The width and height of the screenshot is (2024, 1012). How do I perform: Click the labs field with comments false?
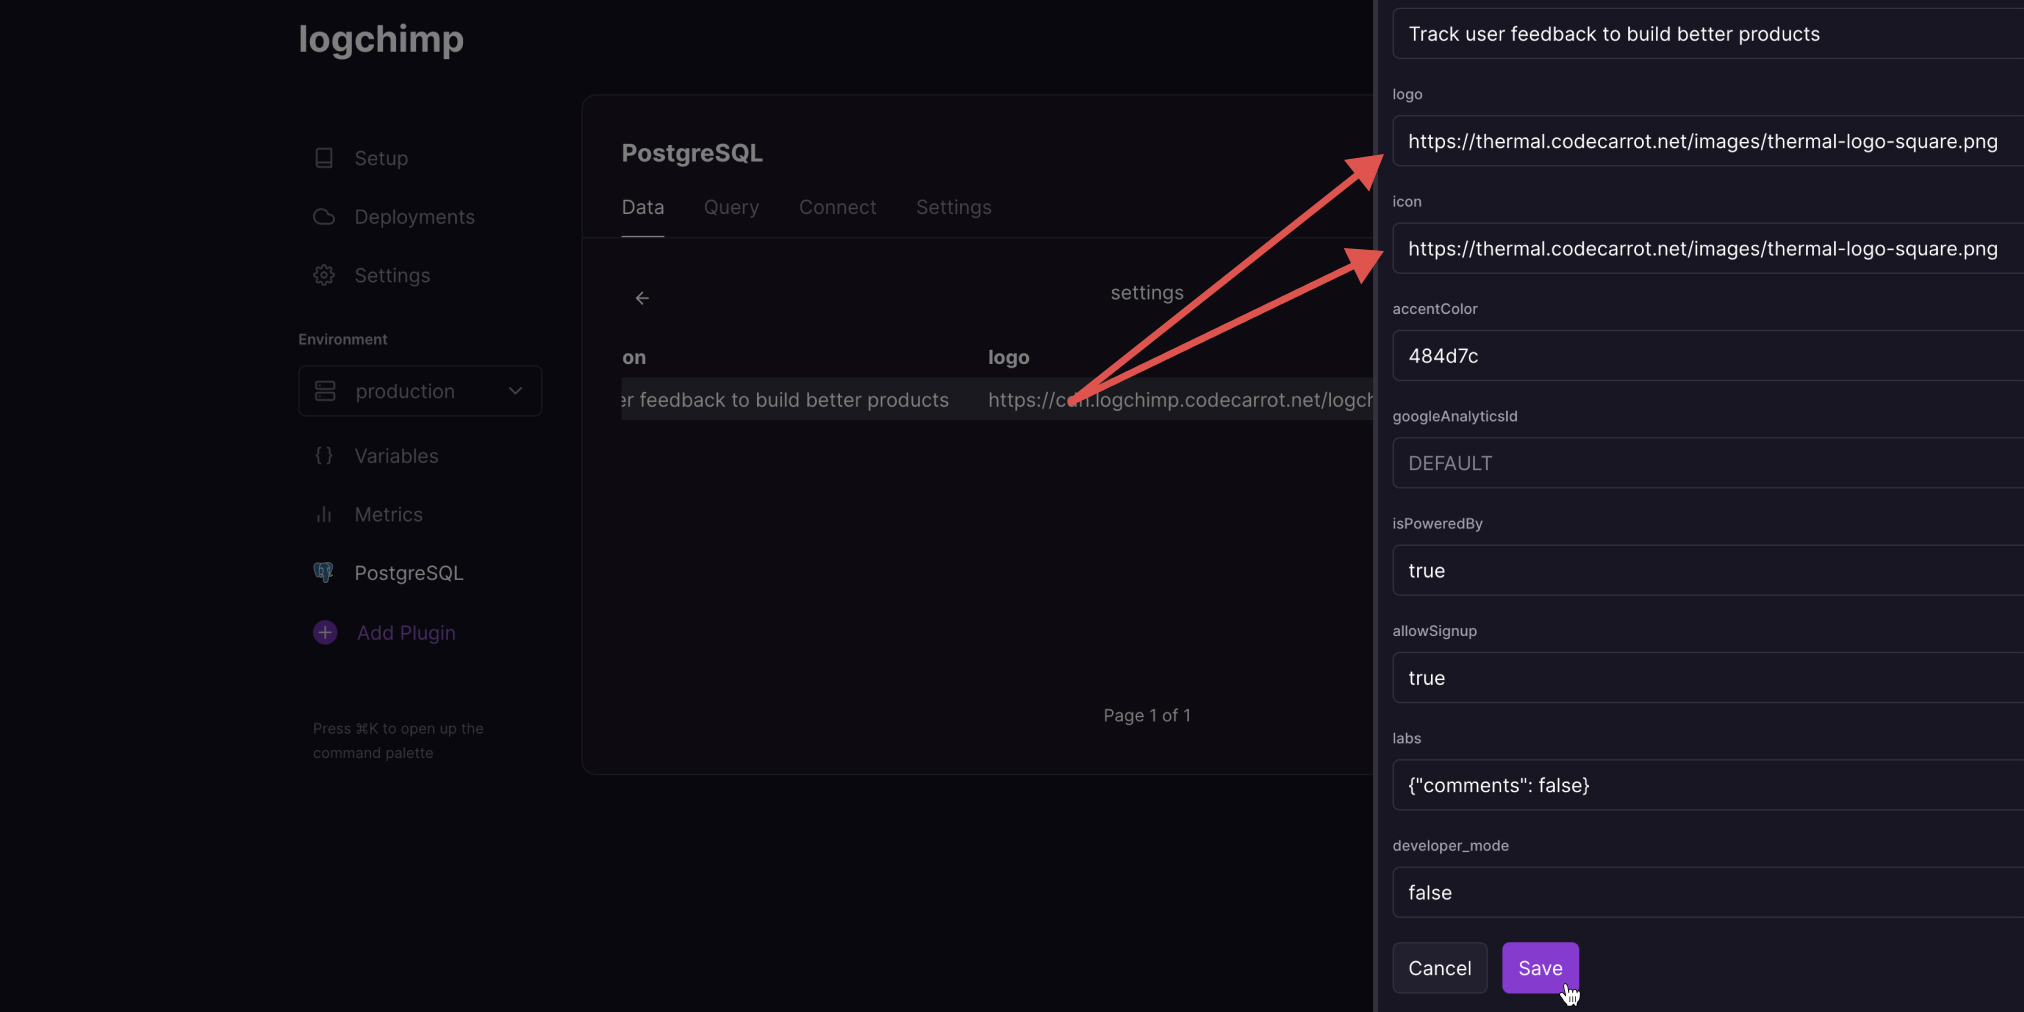click(x=1703, y=785)
